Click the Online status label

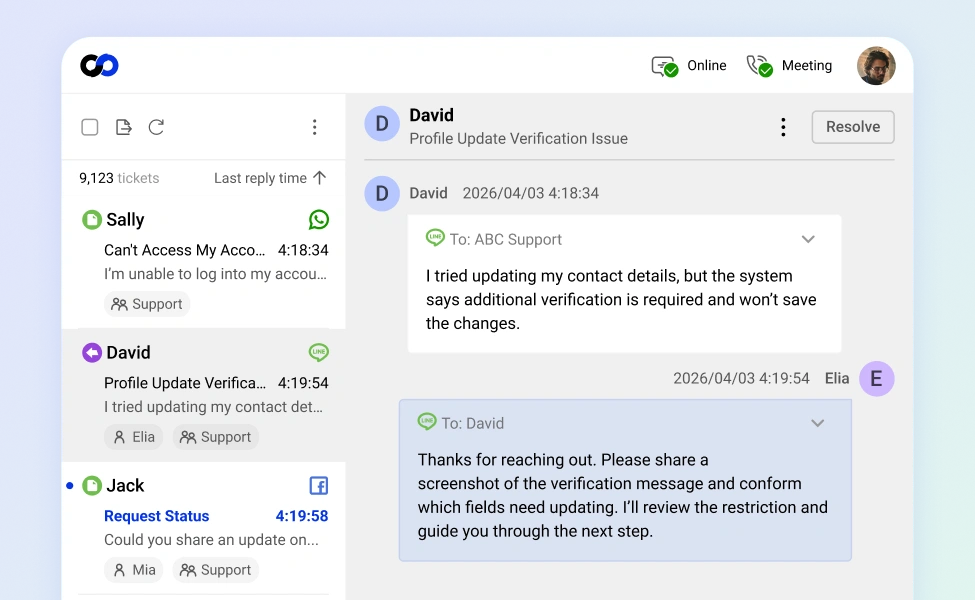pyautogui.click(x=706, y=66)
